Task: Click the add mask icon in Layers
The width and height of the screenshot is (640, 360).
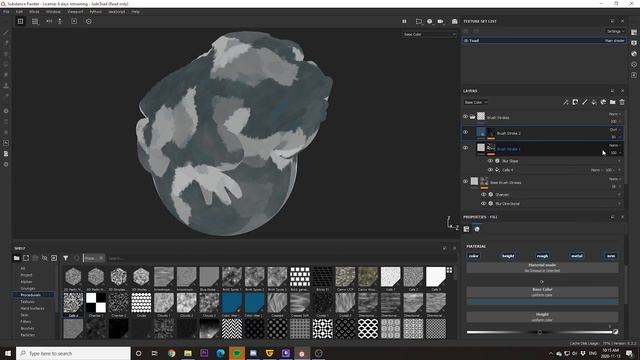Action: click(575, 102)
